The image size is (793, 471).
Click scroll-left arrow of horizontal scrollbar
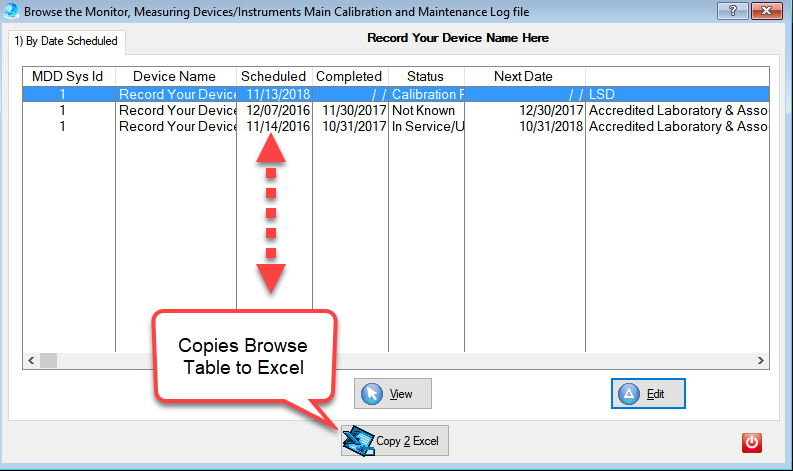[31, 361]
